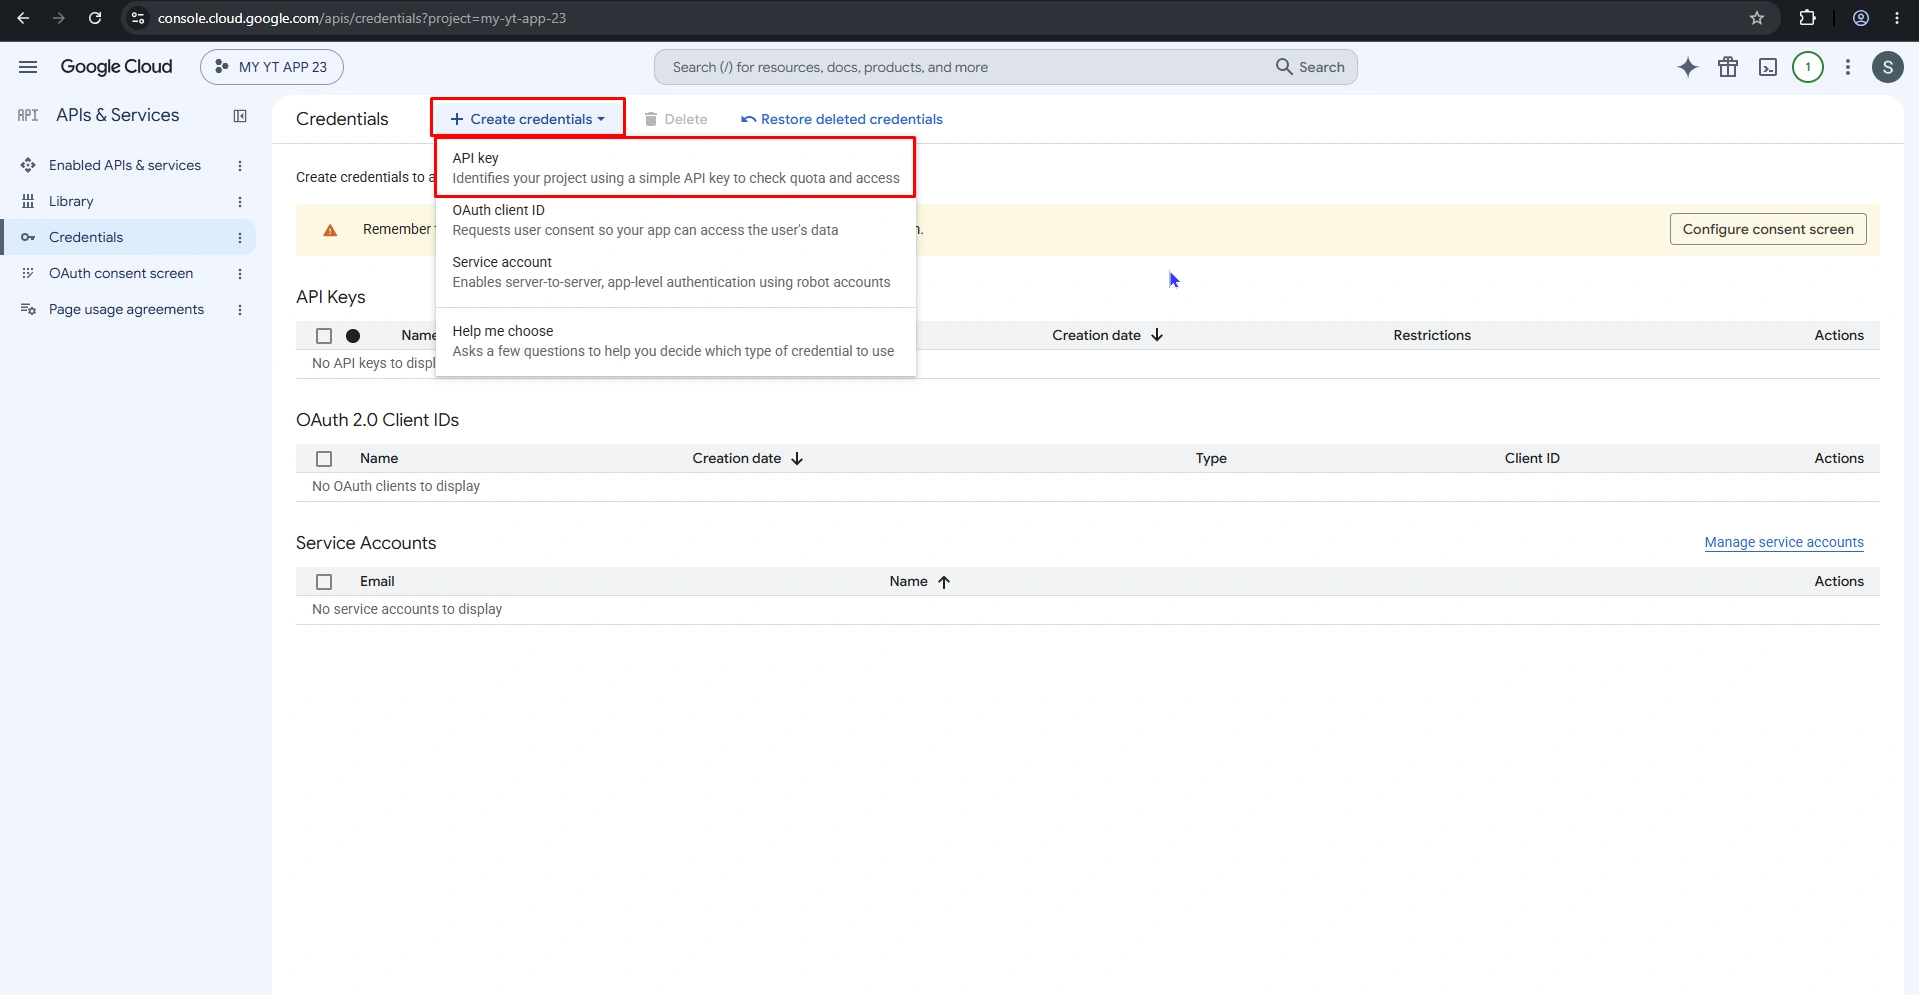
Task: Open more options for Credentials nav item
Action: point(240,238)
